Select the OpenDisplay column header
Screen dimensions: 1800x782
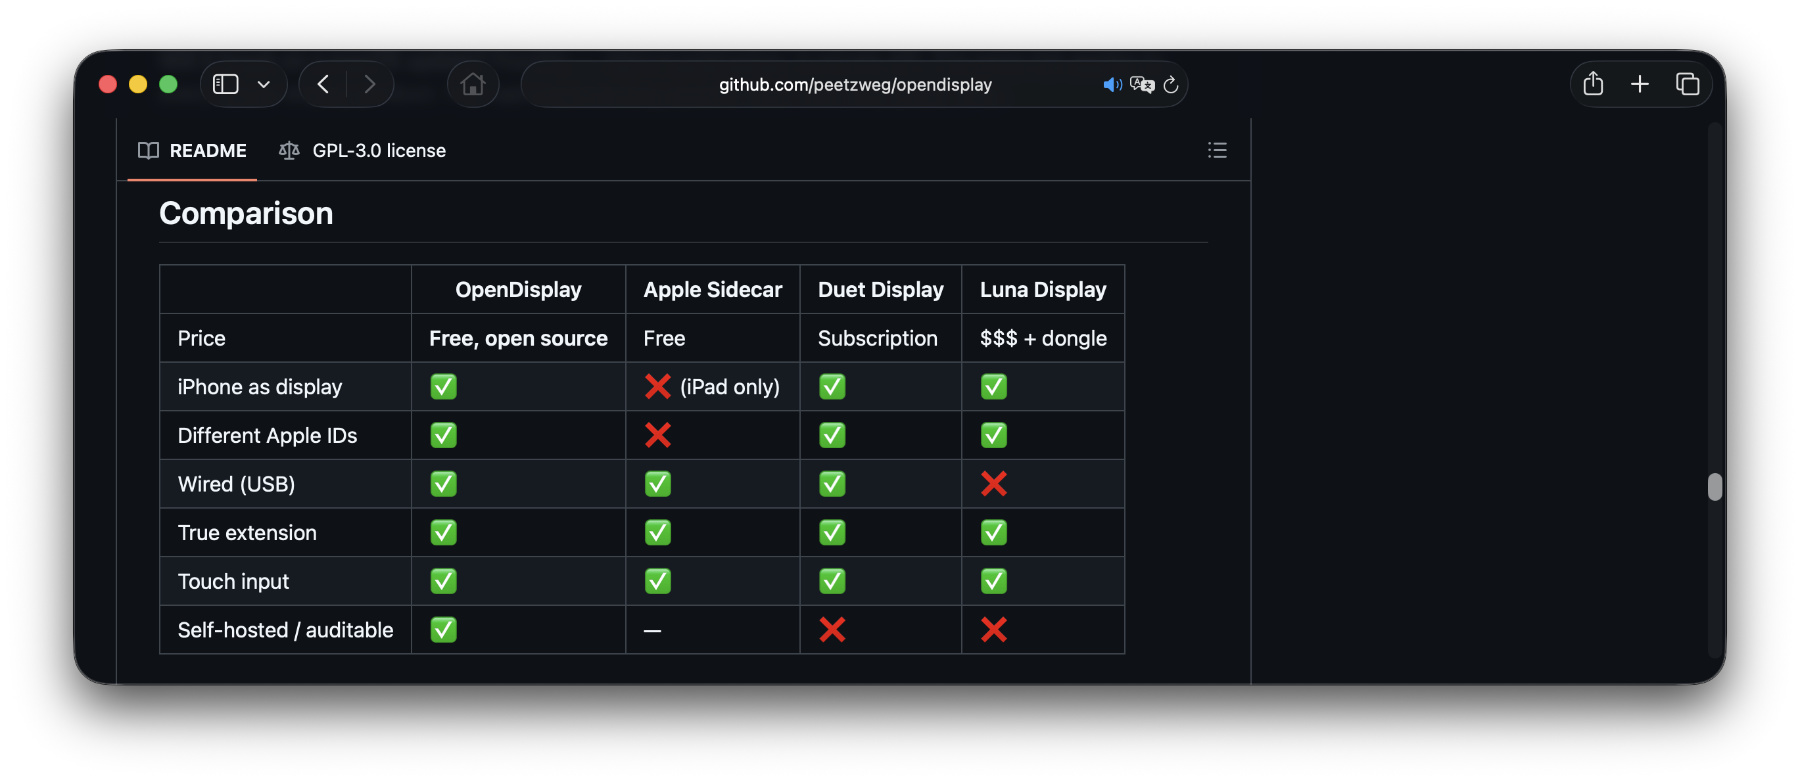(518, 290)
